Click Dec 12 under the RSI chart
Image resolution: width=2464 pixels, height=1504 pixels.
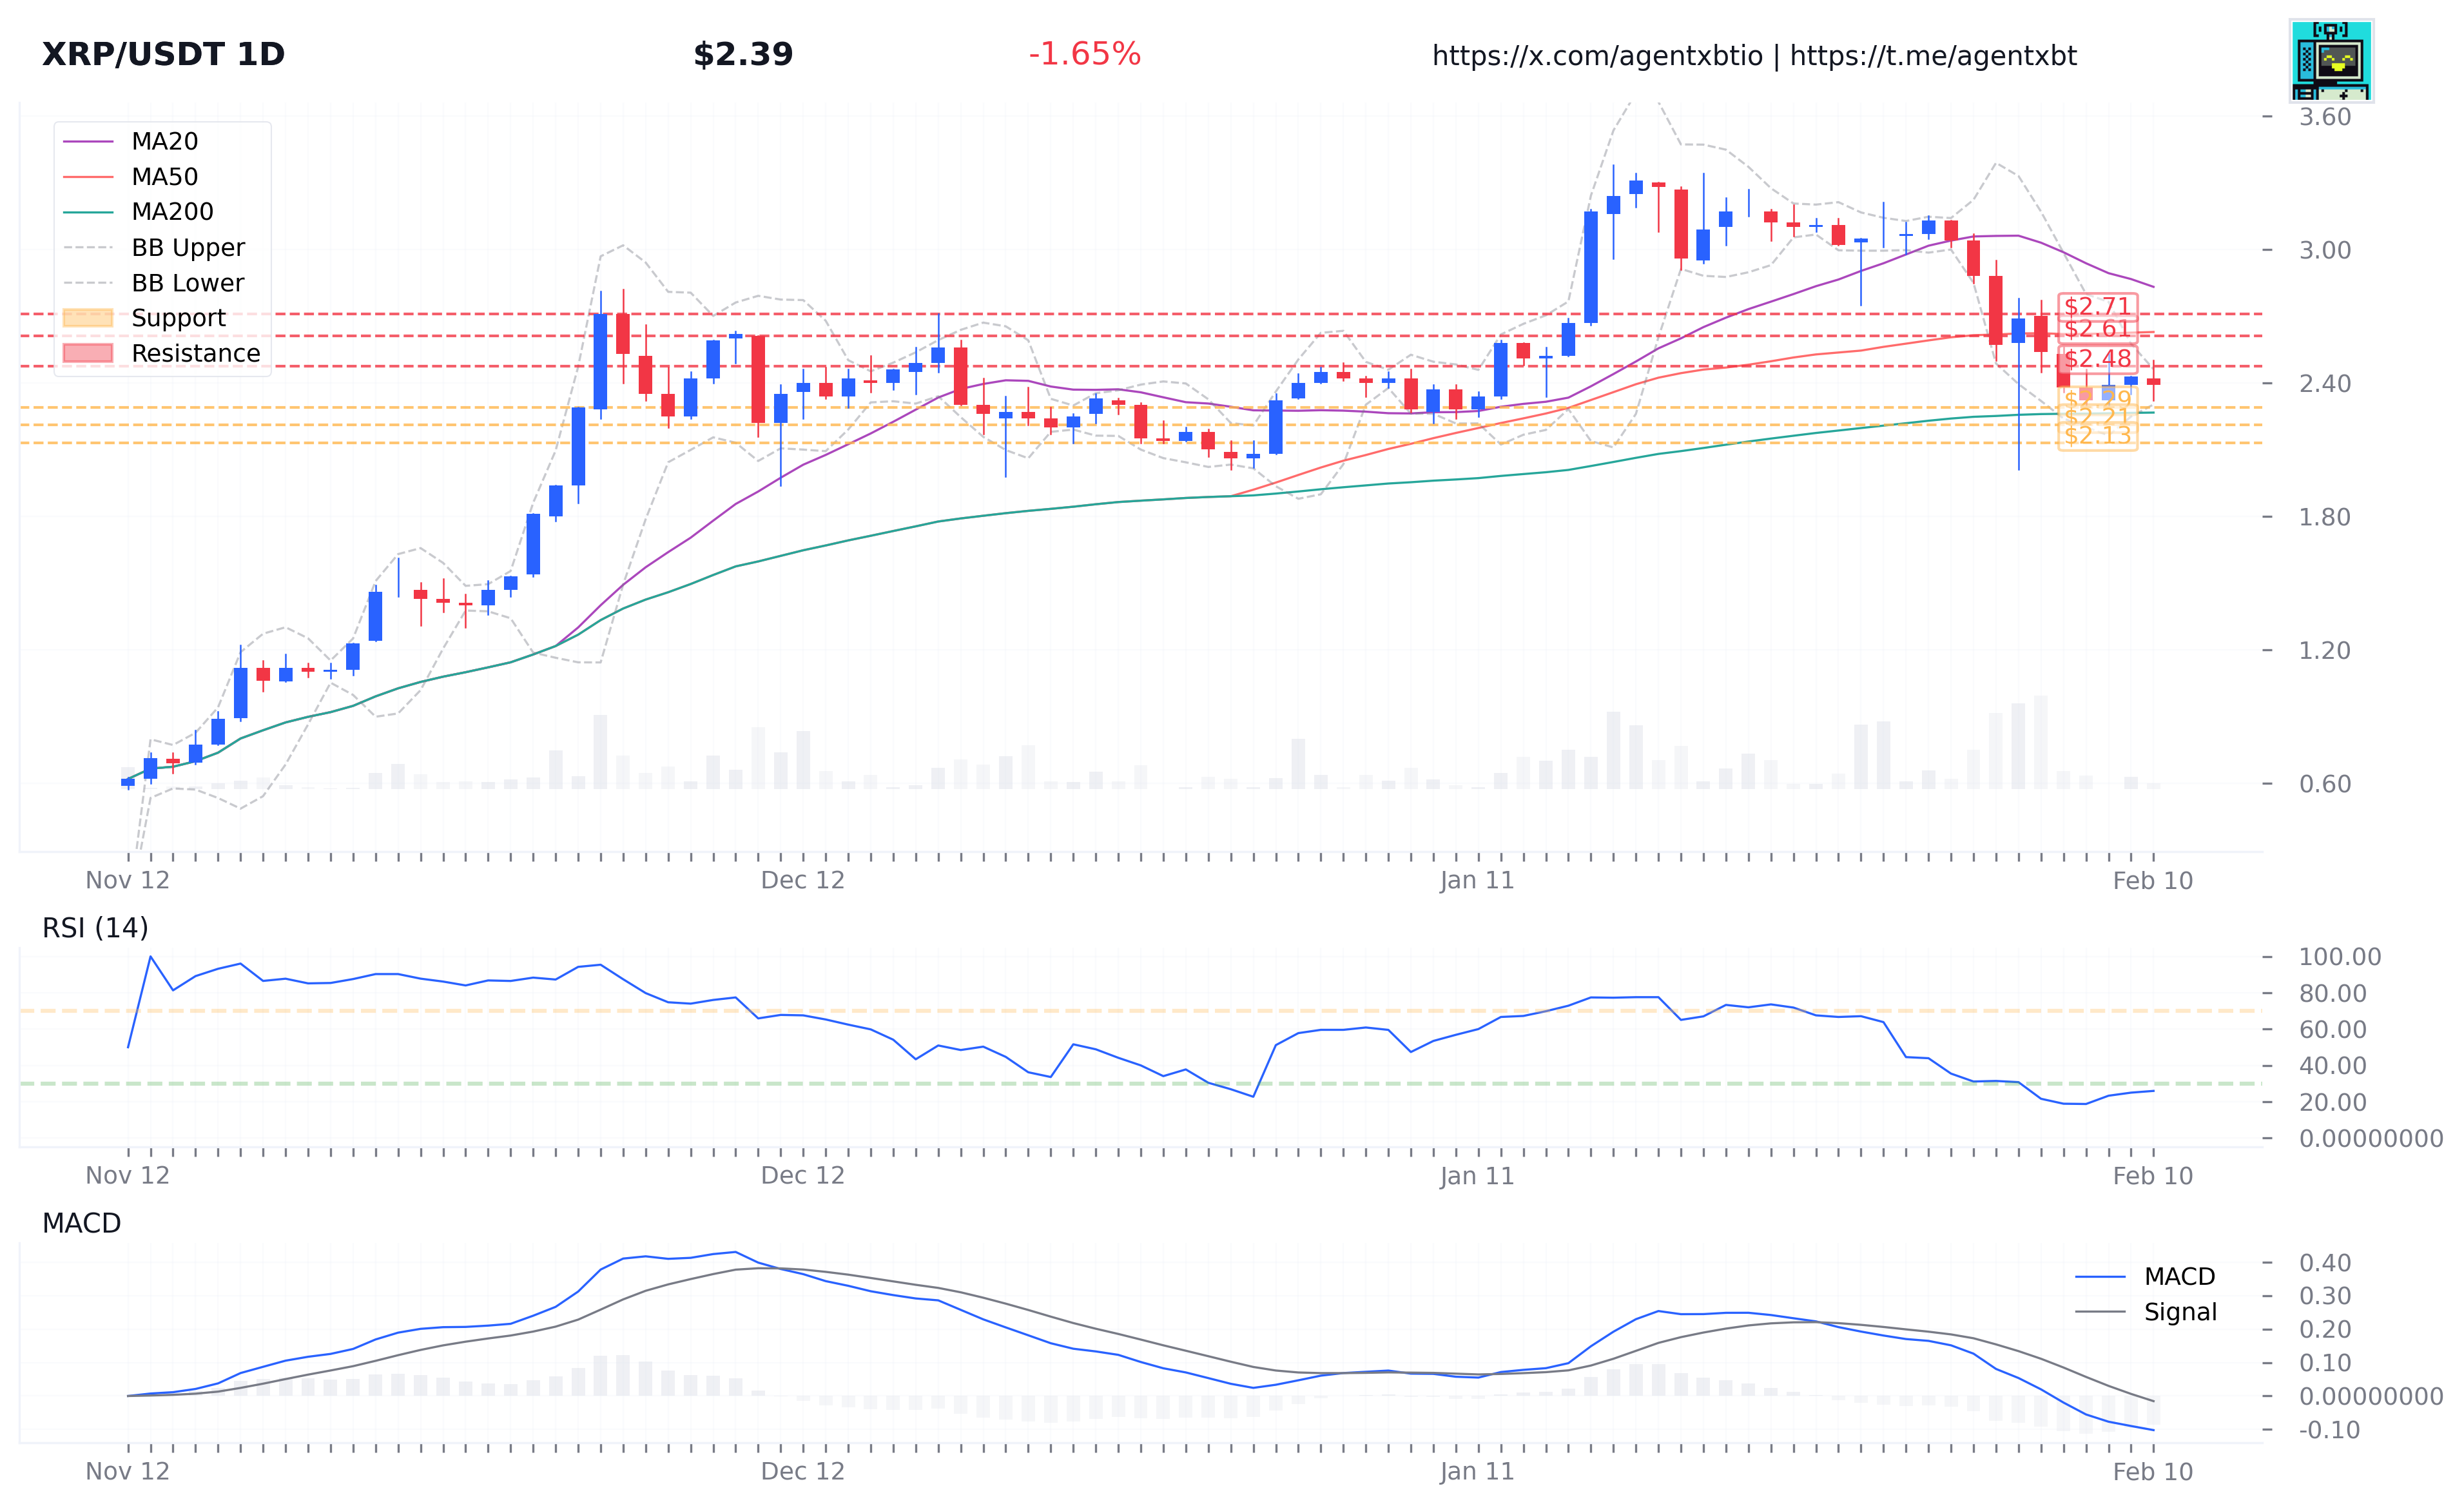click(803, 1176)
